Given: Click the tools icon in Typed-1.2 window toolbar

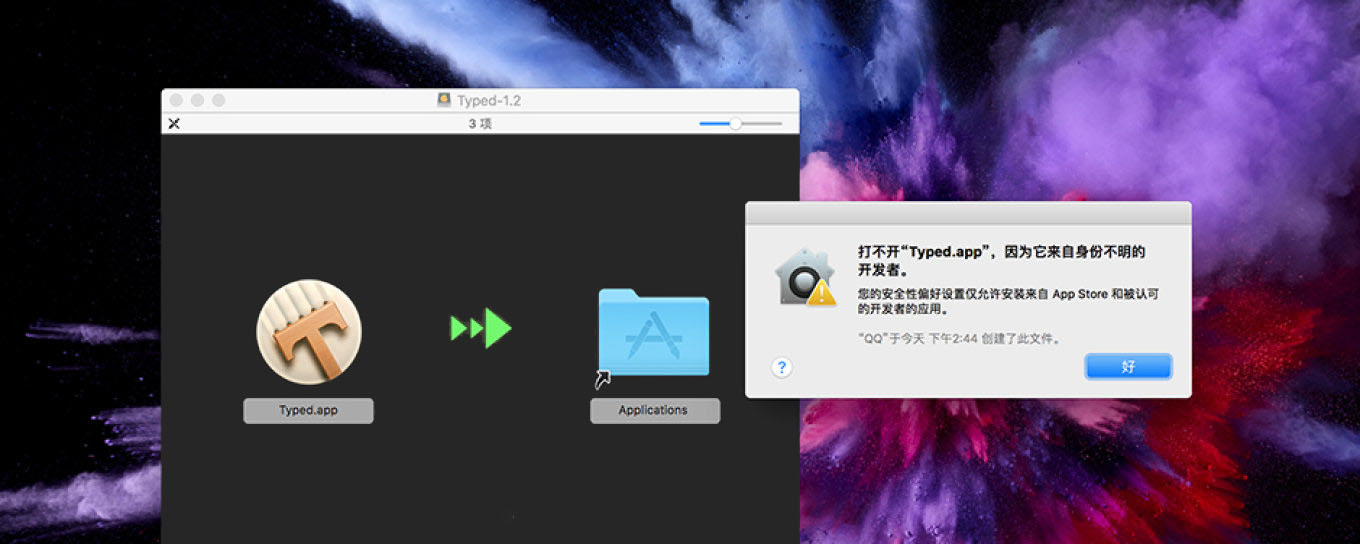Looking at the screenshot, I should [174, 124].
